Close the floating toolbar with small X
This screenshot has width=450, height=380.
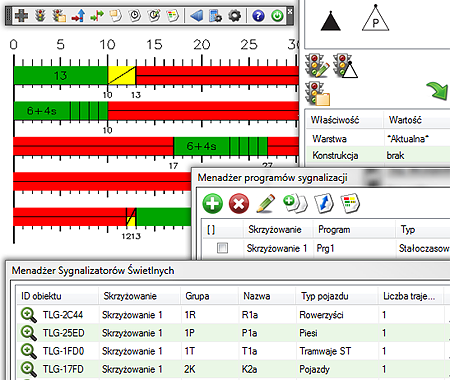point(290,11)
